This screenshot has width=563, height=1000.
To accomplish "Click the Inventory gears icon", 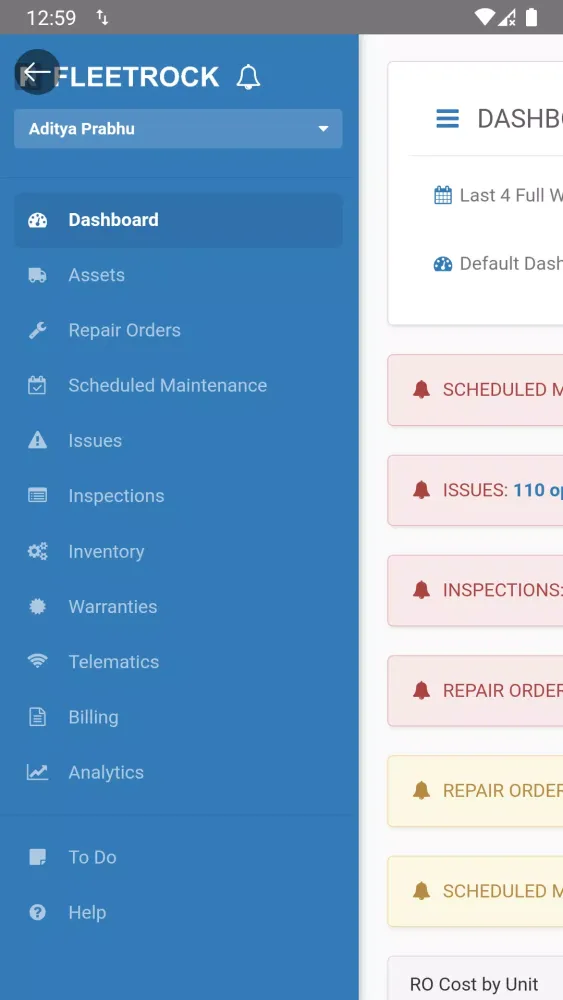I will point(38,551).
